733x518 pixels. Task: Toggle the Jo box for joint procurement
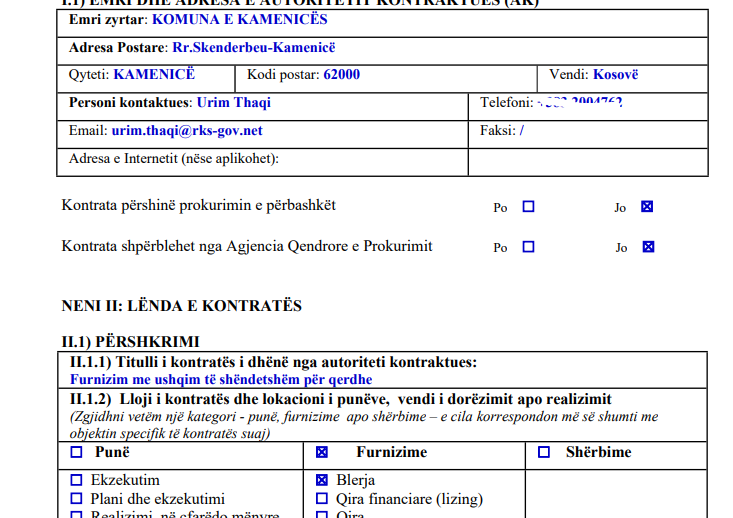(647, 207)
